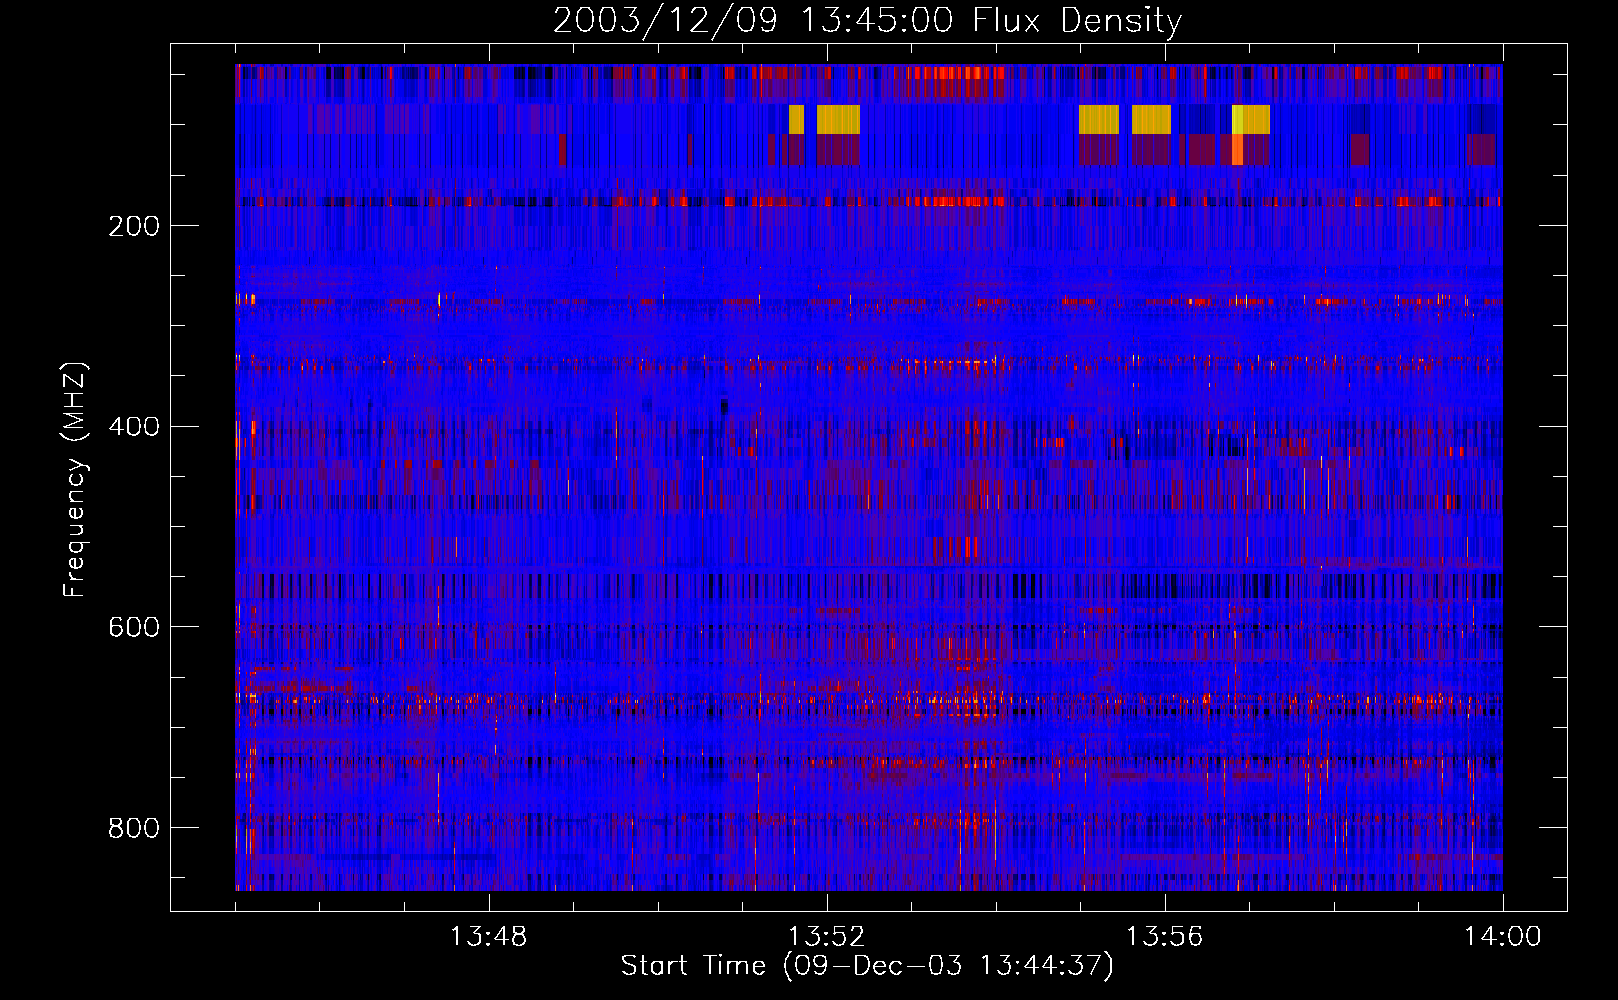Click the 13:56 time tick label

click(x=1165, y=937)
